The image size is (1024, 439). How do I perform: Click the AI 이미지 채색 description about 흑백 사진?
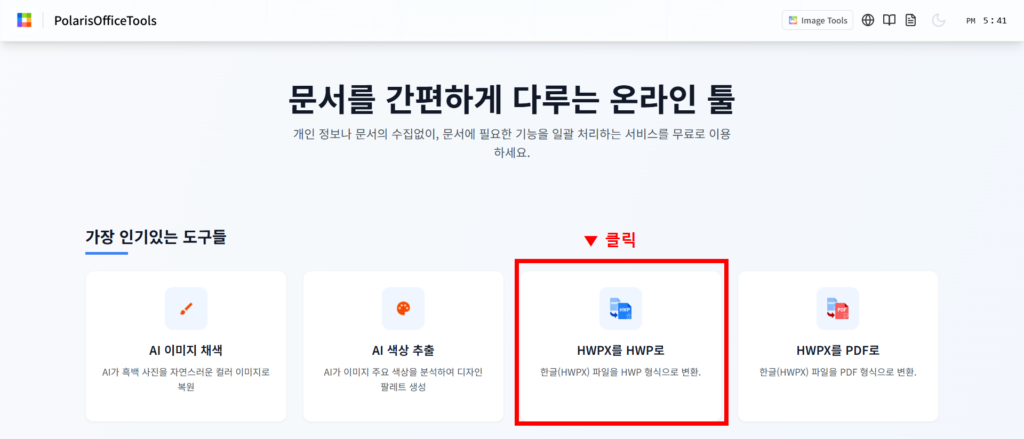(x=186, y=380)
